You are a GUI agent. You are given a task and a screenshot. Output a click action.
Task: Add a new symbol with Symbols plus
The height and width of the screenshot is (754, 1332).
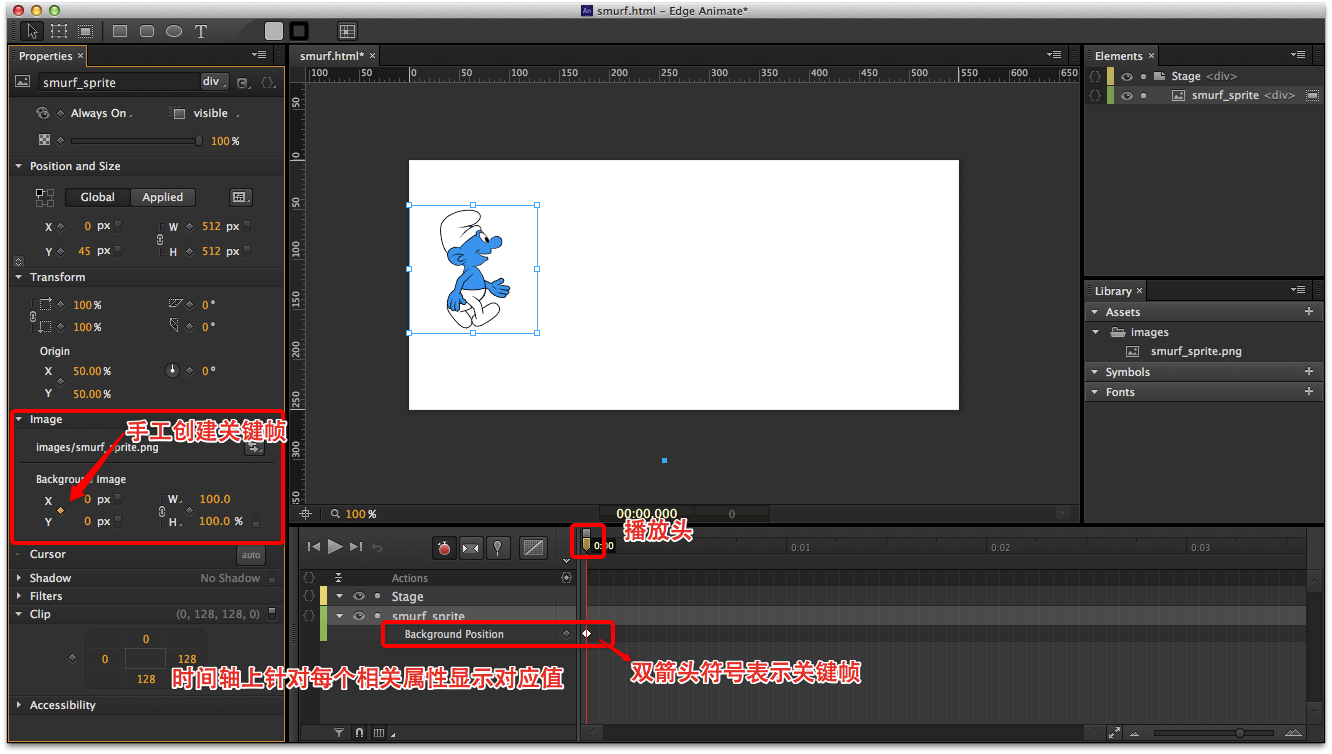[1309, 372]
